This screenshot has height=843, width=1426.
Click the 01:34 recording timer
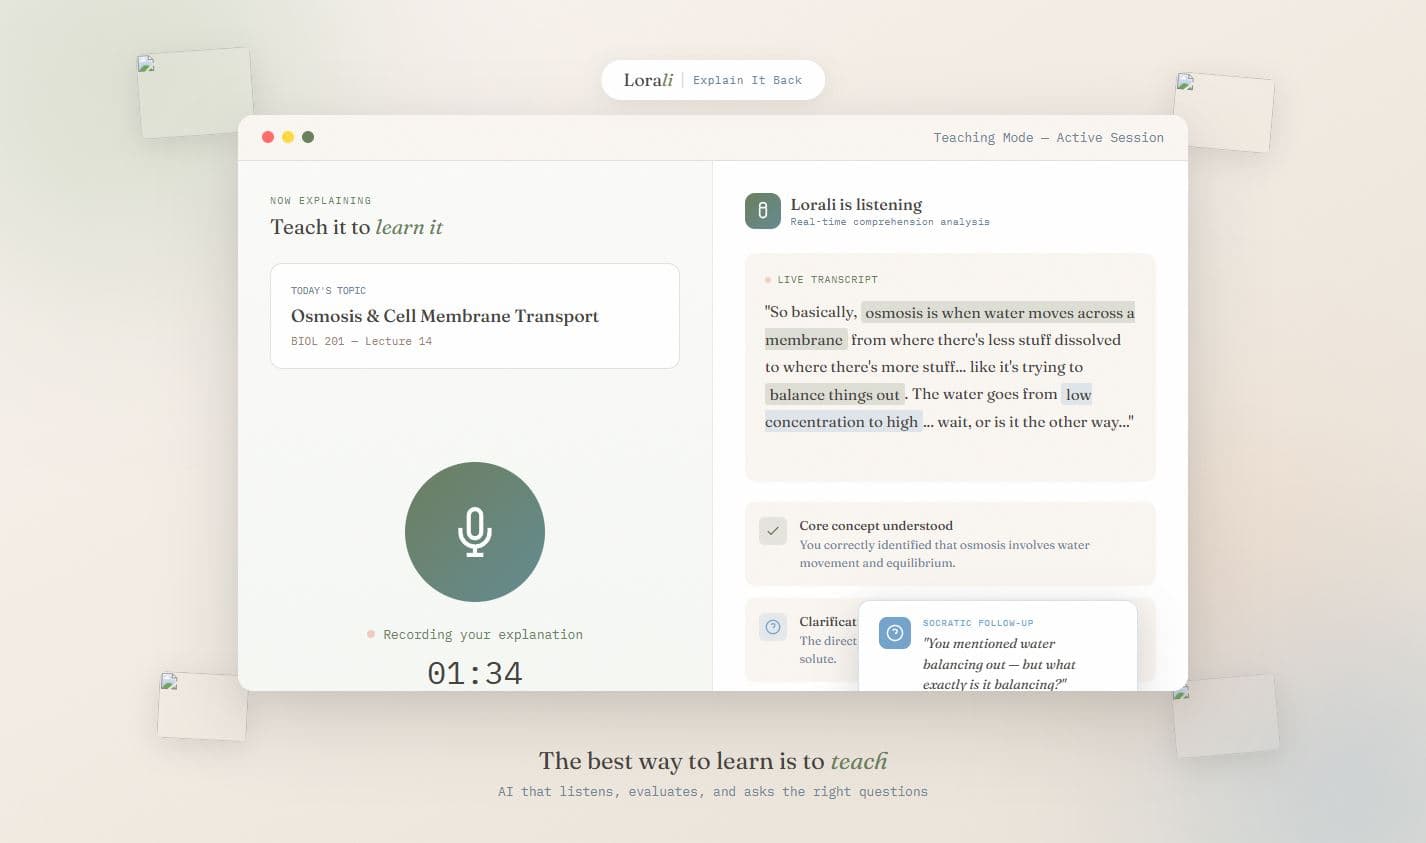coord(474,673)
